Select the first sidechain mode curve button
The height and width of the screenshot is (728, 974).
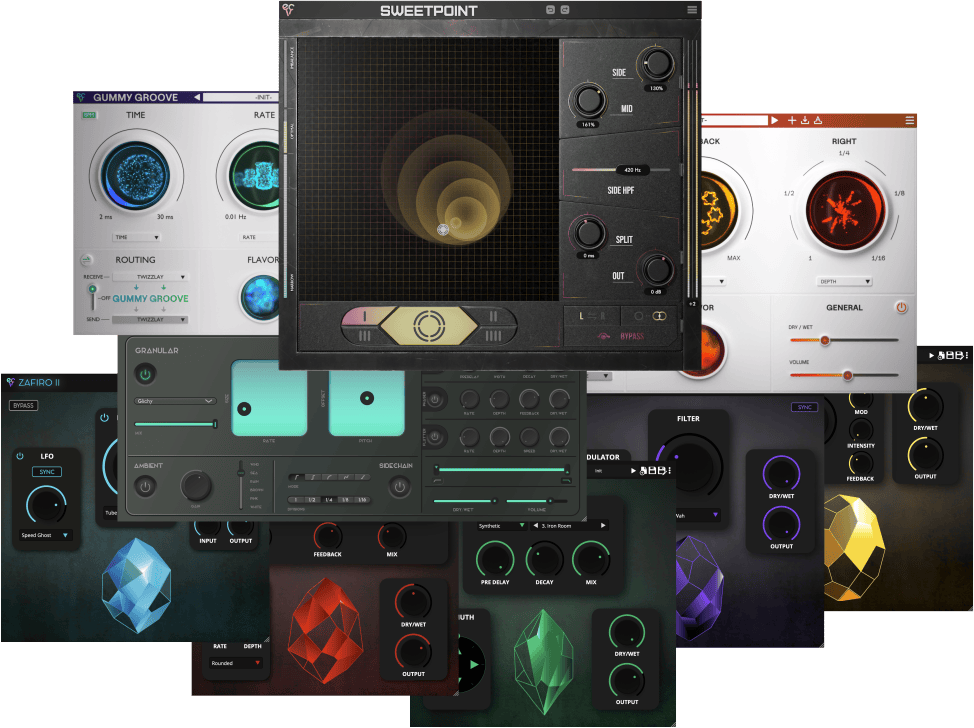point(296,477)
